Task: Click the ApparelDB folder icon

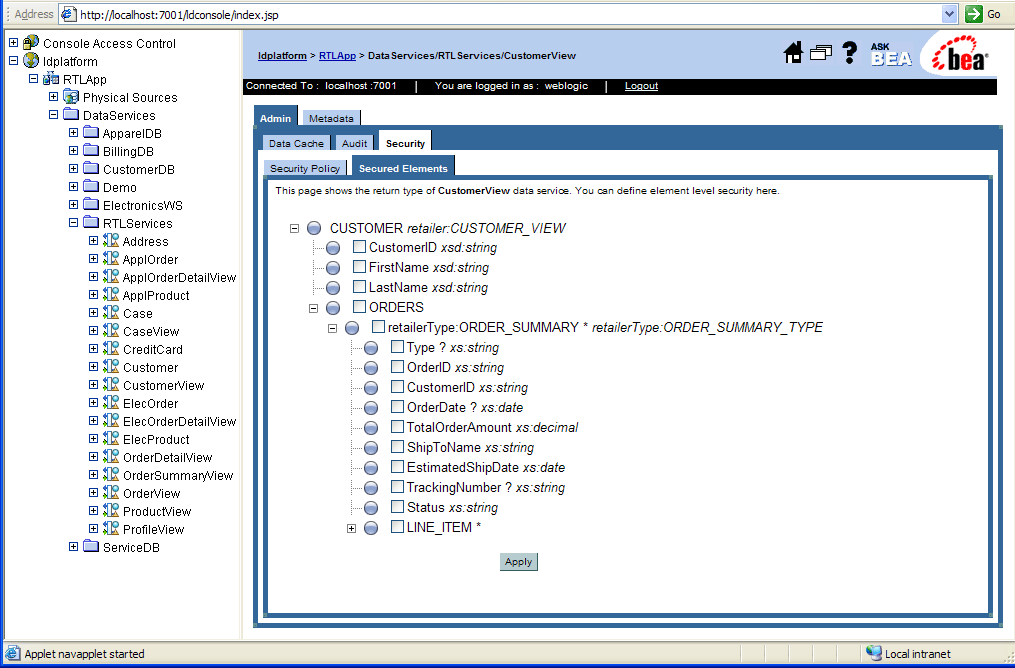Action: (x=91, y=133)
